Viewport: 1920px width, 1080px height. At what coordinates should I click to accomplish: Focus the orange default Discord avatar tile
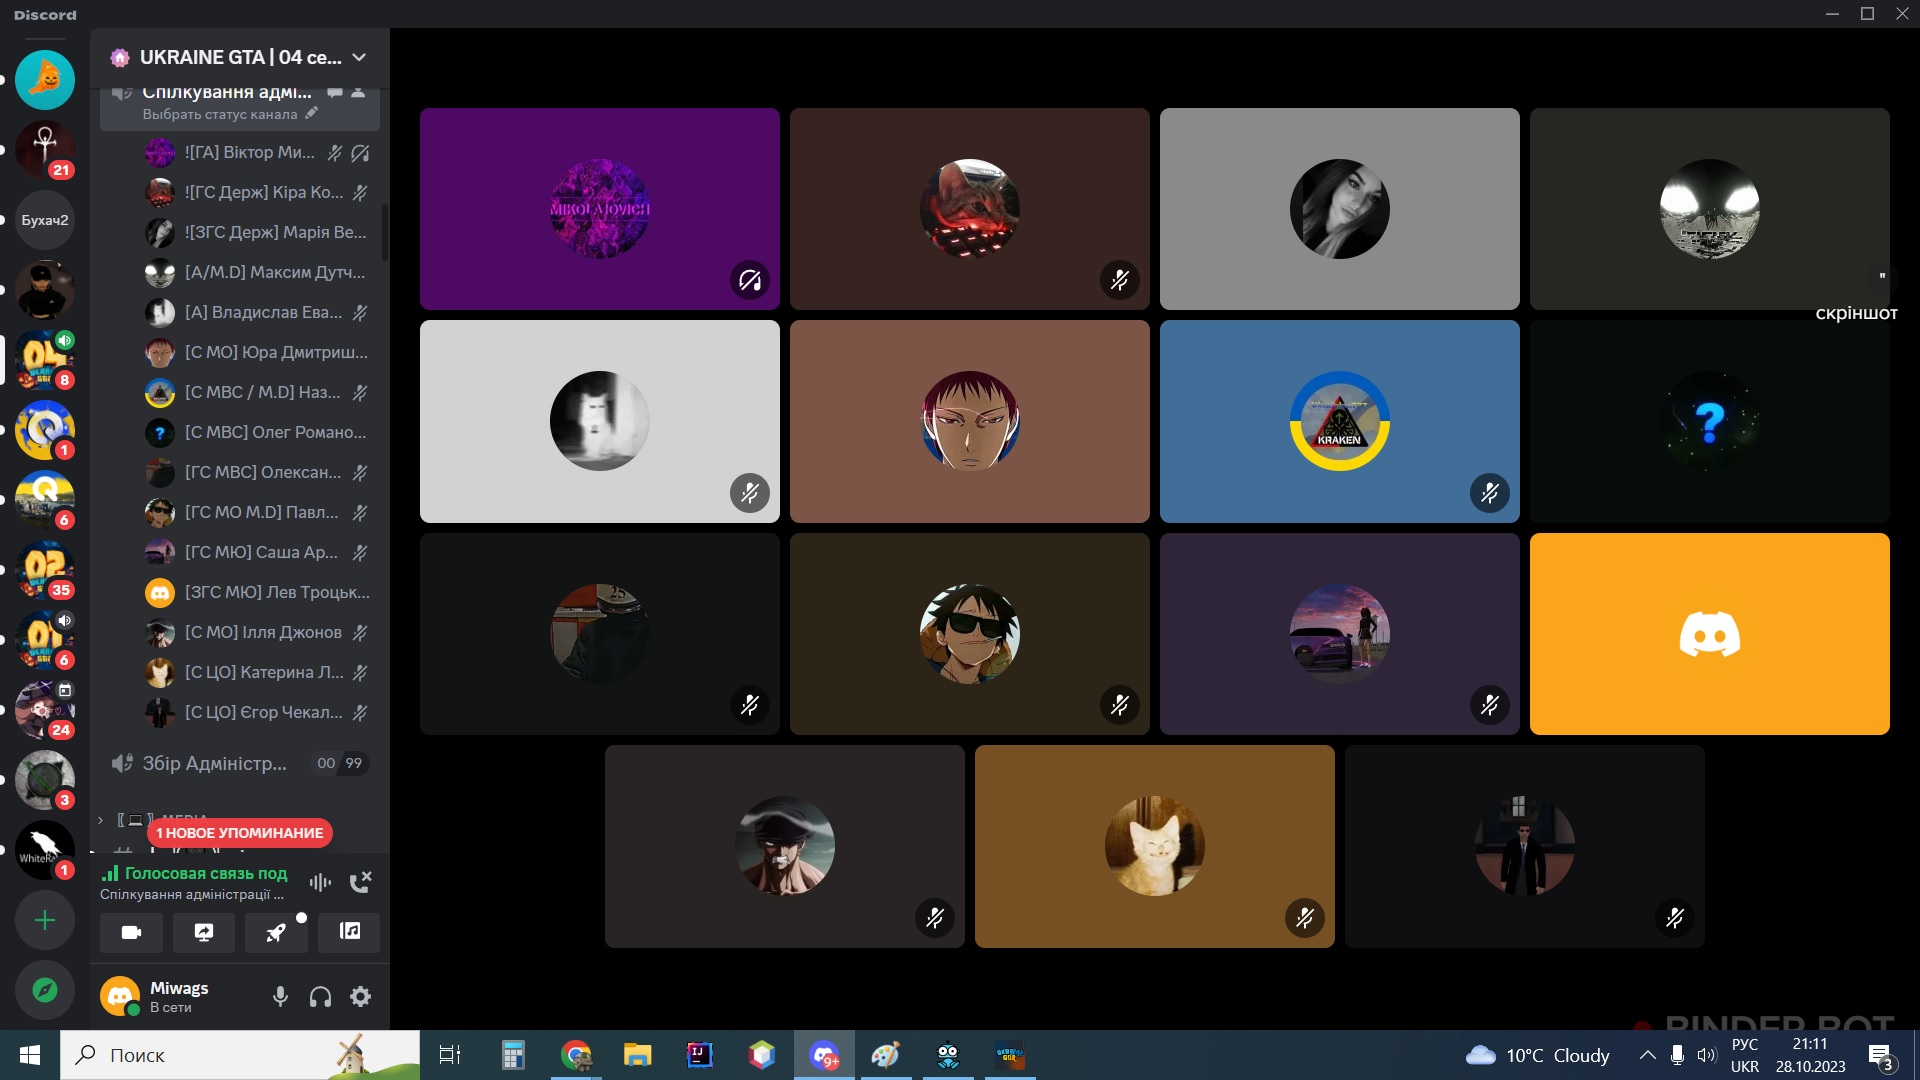click(1710, 634)
